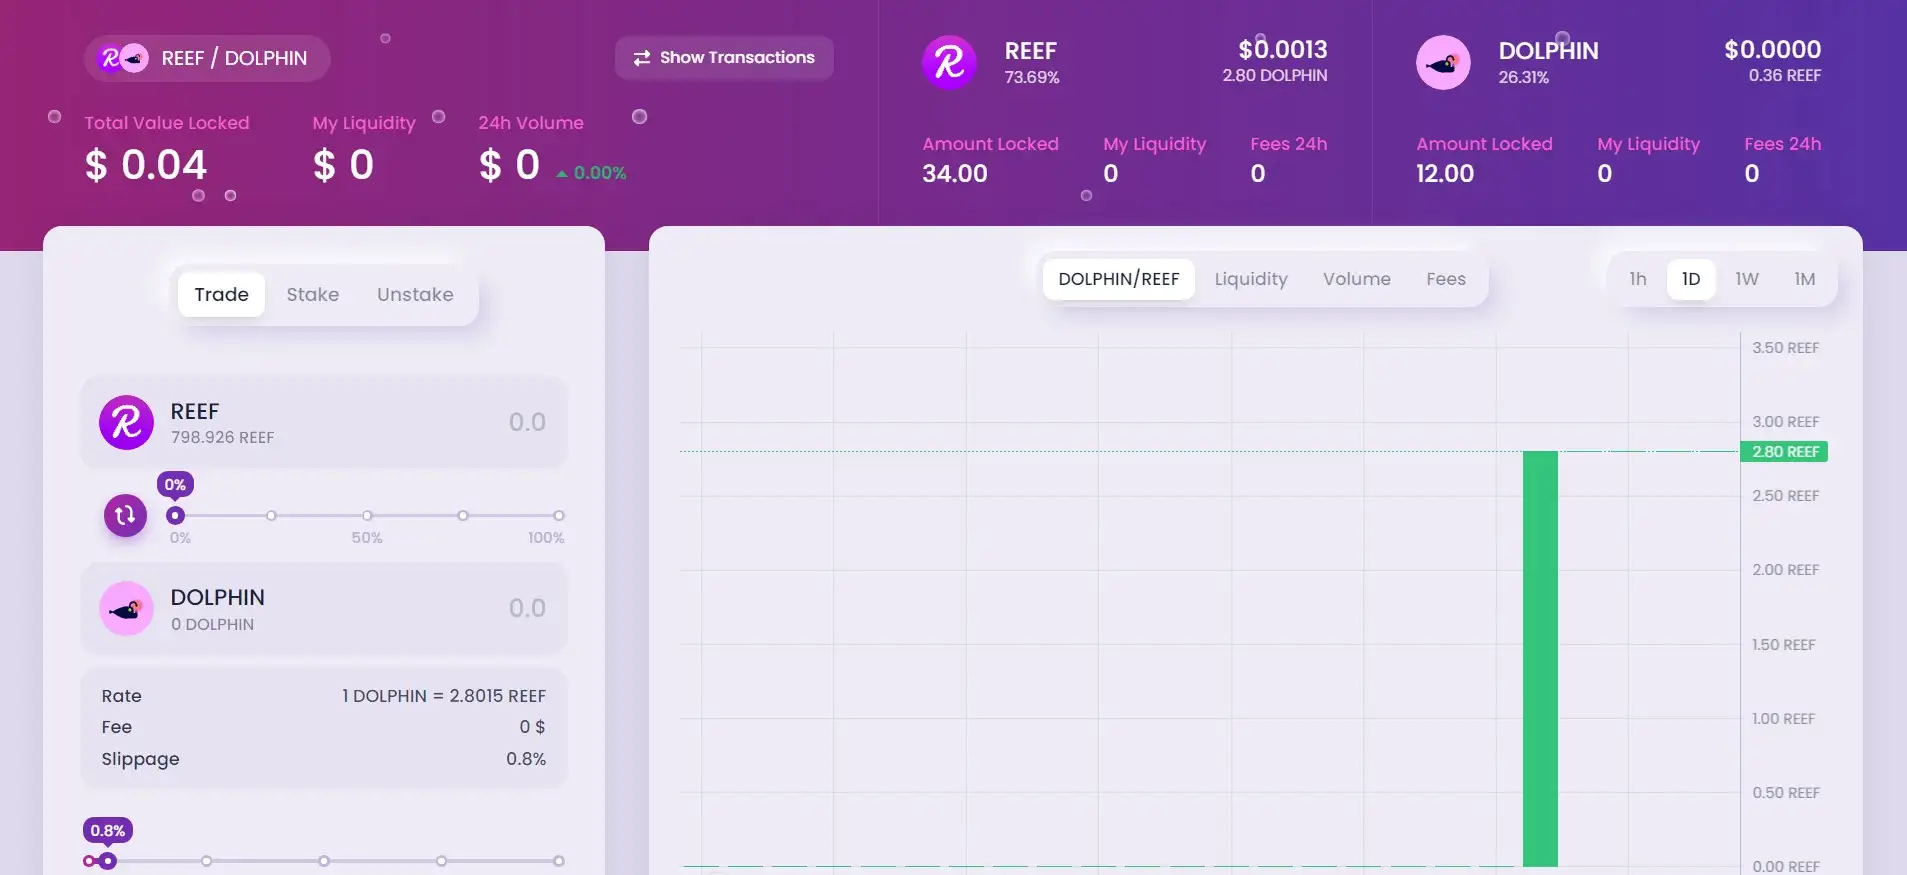The image size is (1907, 875).
Task: Select the 1W chart timeframe
Action: (1746, 279)
